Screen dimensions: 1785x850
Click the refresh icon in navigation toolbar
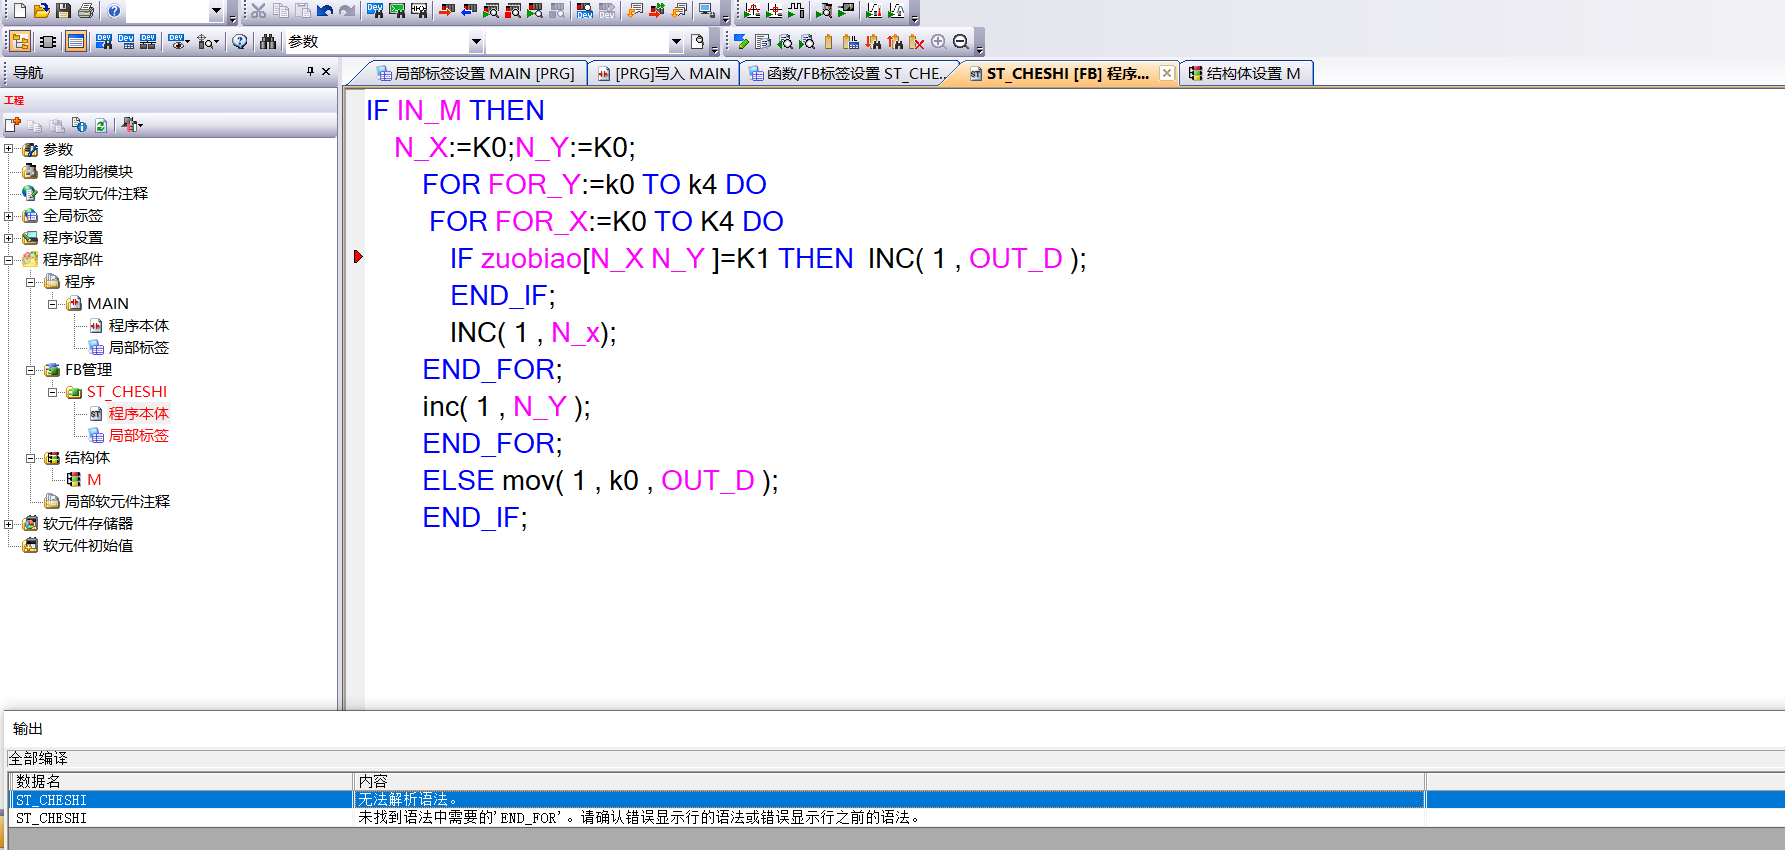[101, 125]
